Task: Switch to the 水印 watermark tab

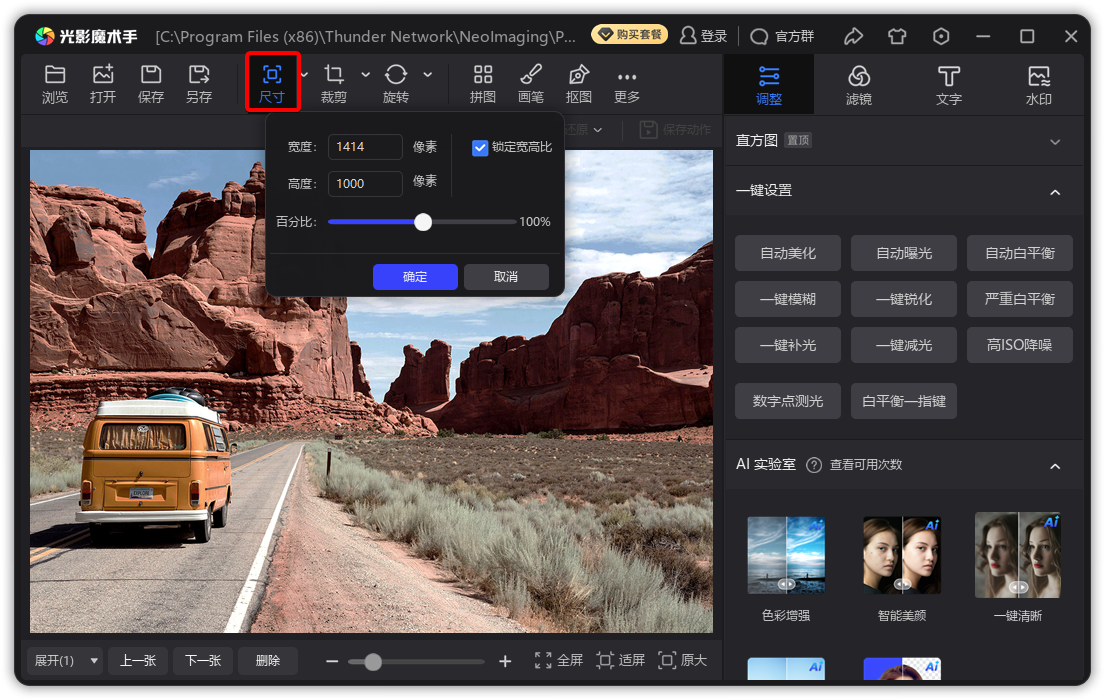Action: [x=1039, y=85]
